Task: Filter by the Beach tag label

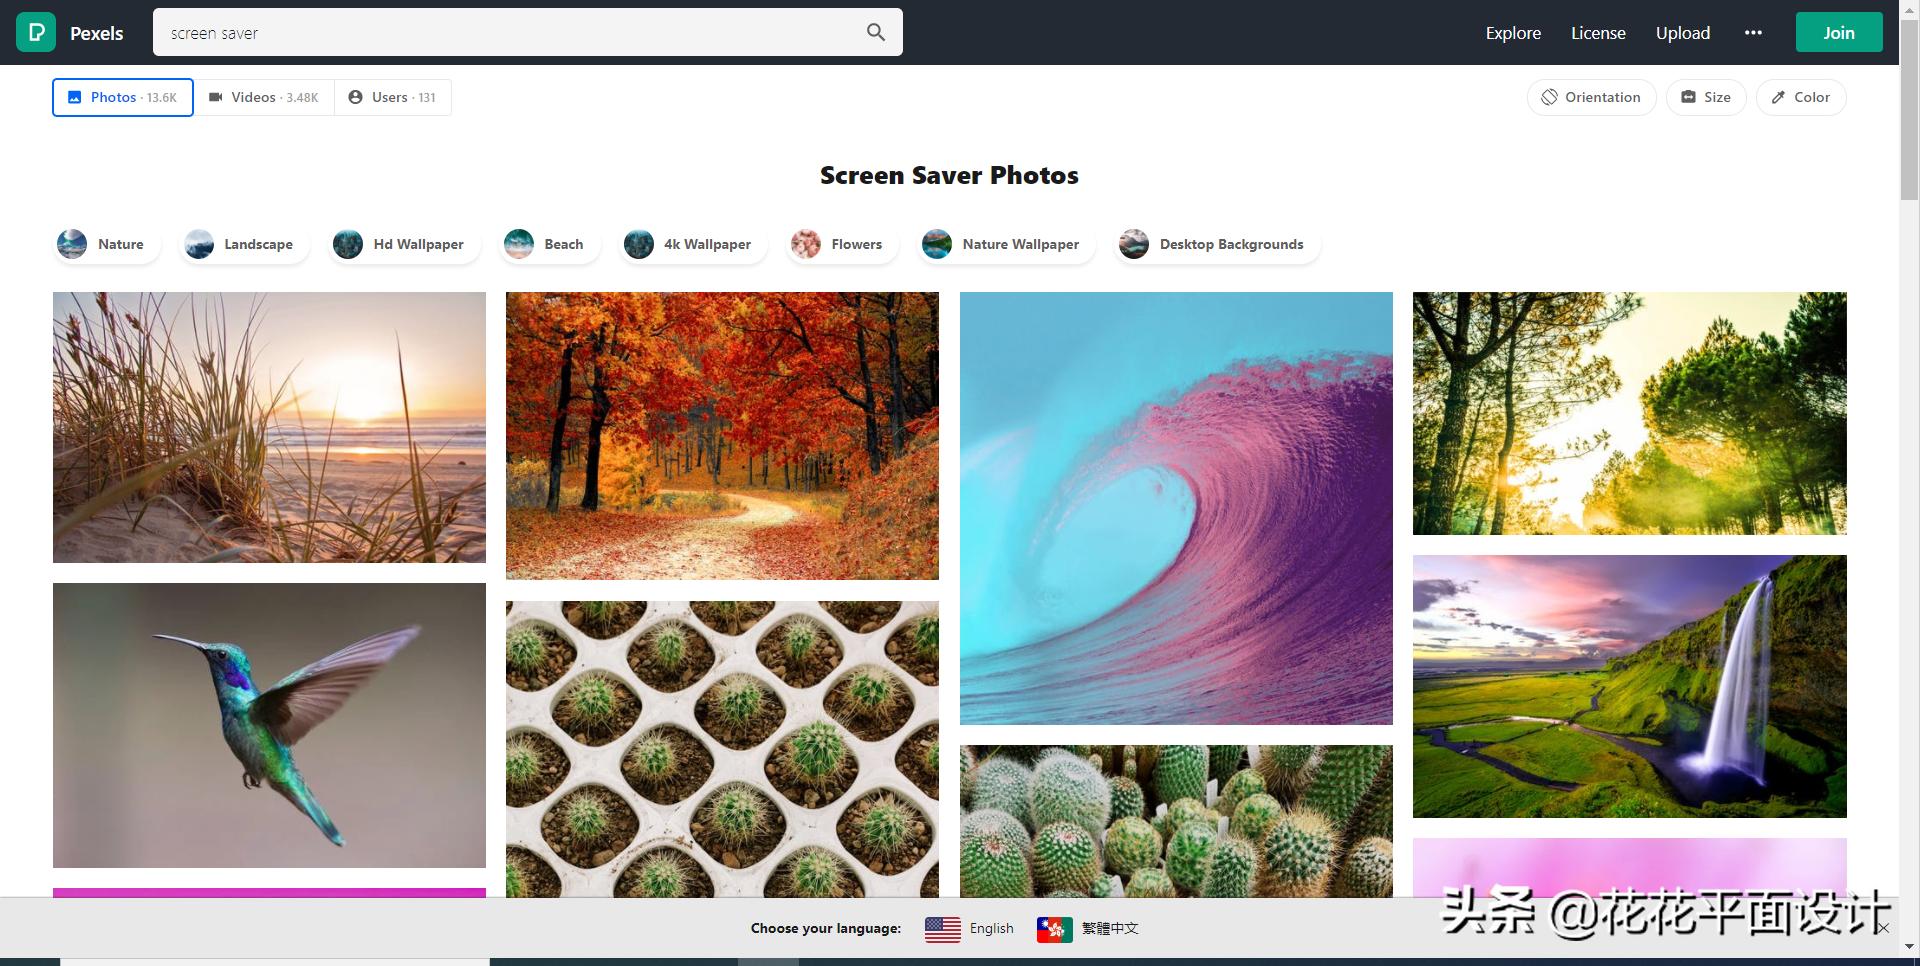Action: click(564, 244)
